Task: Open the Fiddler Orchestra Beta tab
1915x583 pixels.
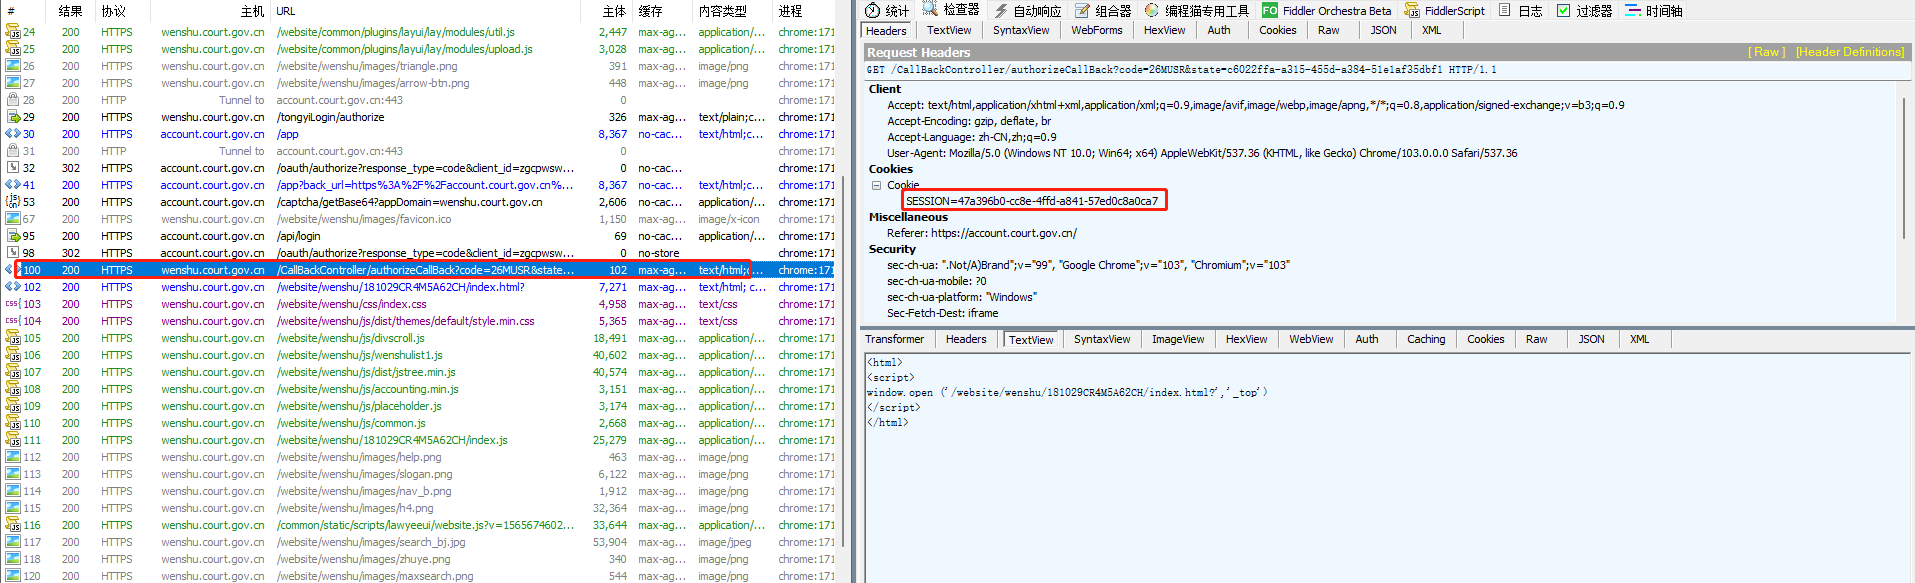Action: (1327, 10)
